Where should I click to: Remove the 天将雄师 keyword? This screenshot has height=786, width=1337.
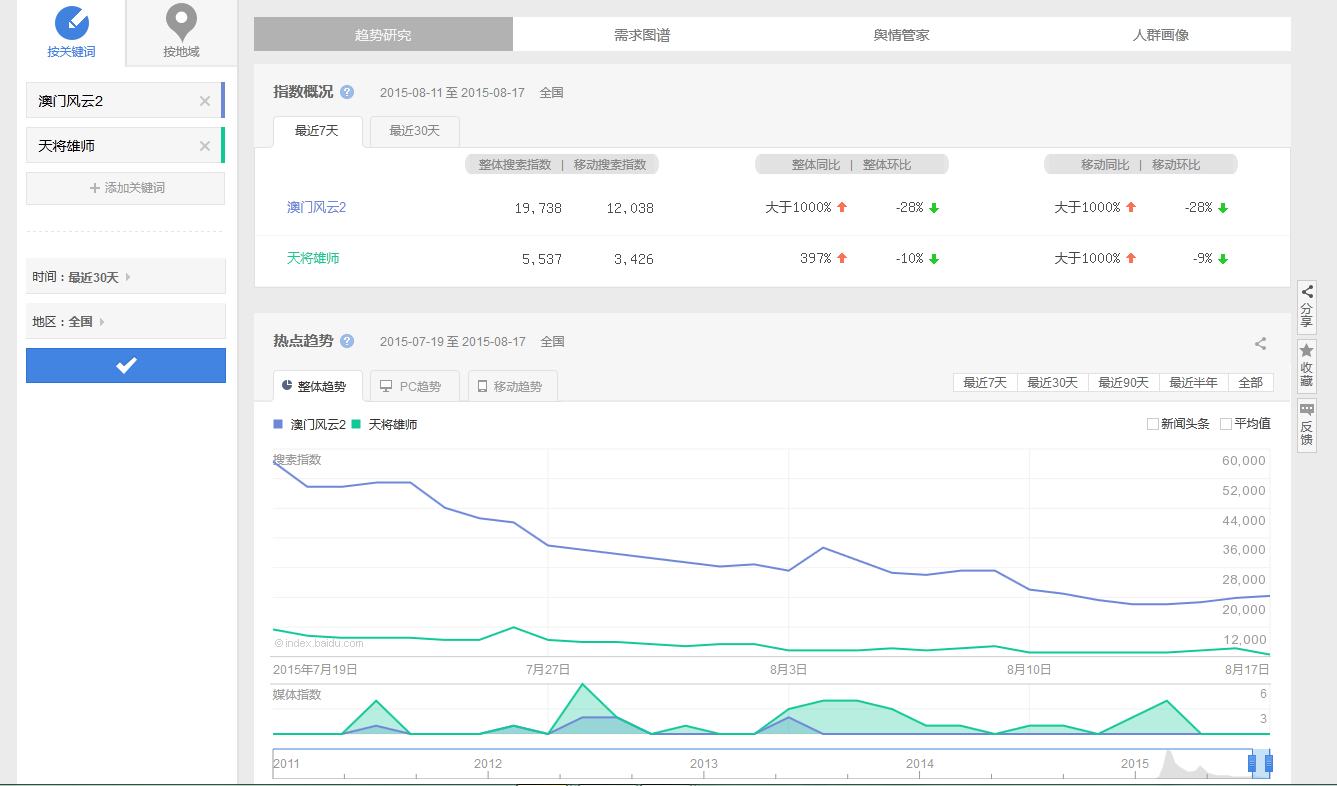[205, 146]
